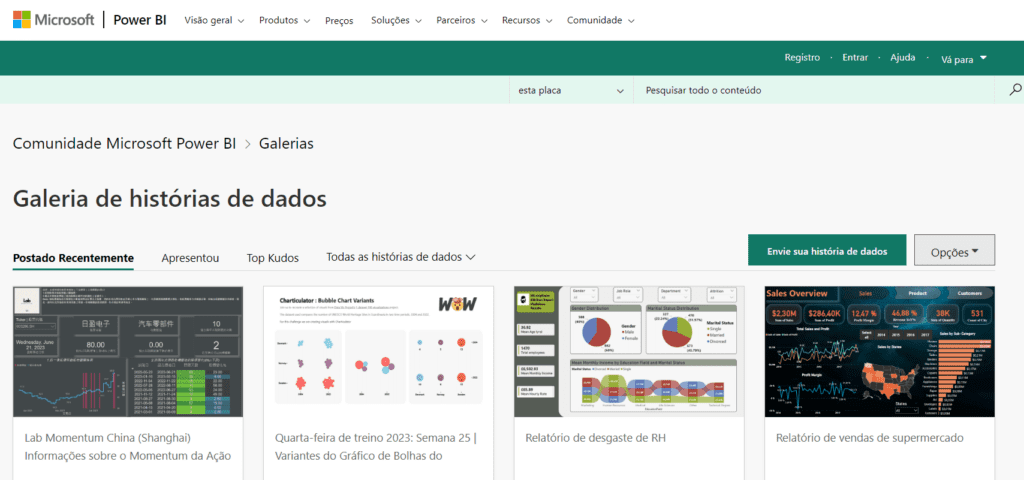Expand 'Todas as histórias de dados' filter

(400, 257)
